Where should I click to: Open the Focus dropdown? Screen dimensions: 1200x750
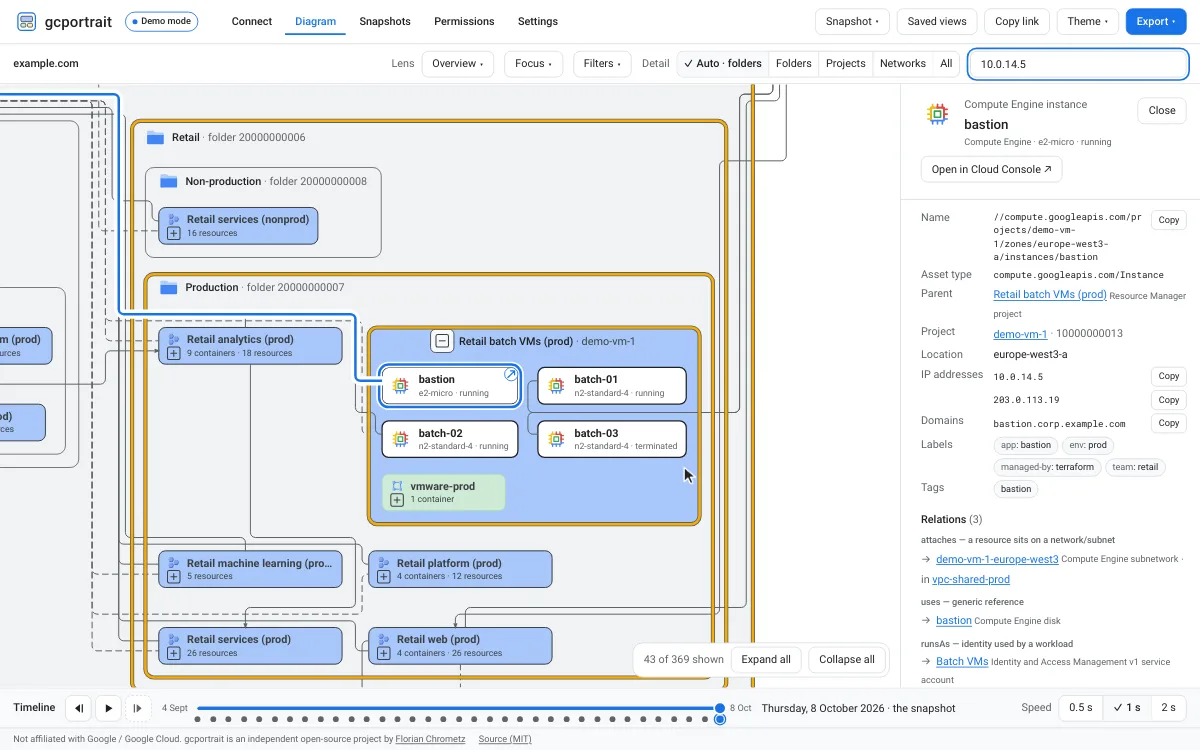click(x=533, y=63)
